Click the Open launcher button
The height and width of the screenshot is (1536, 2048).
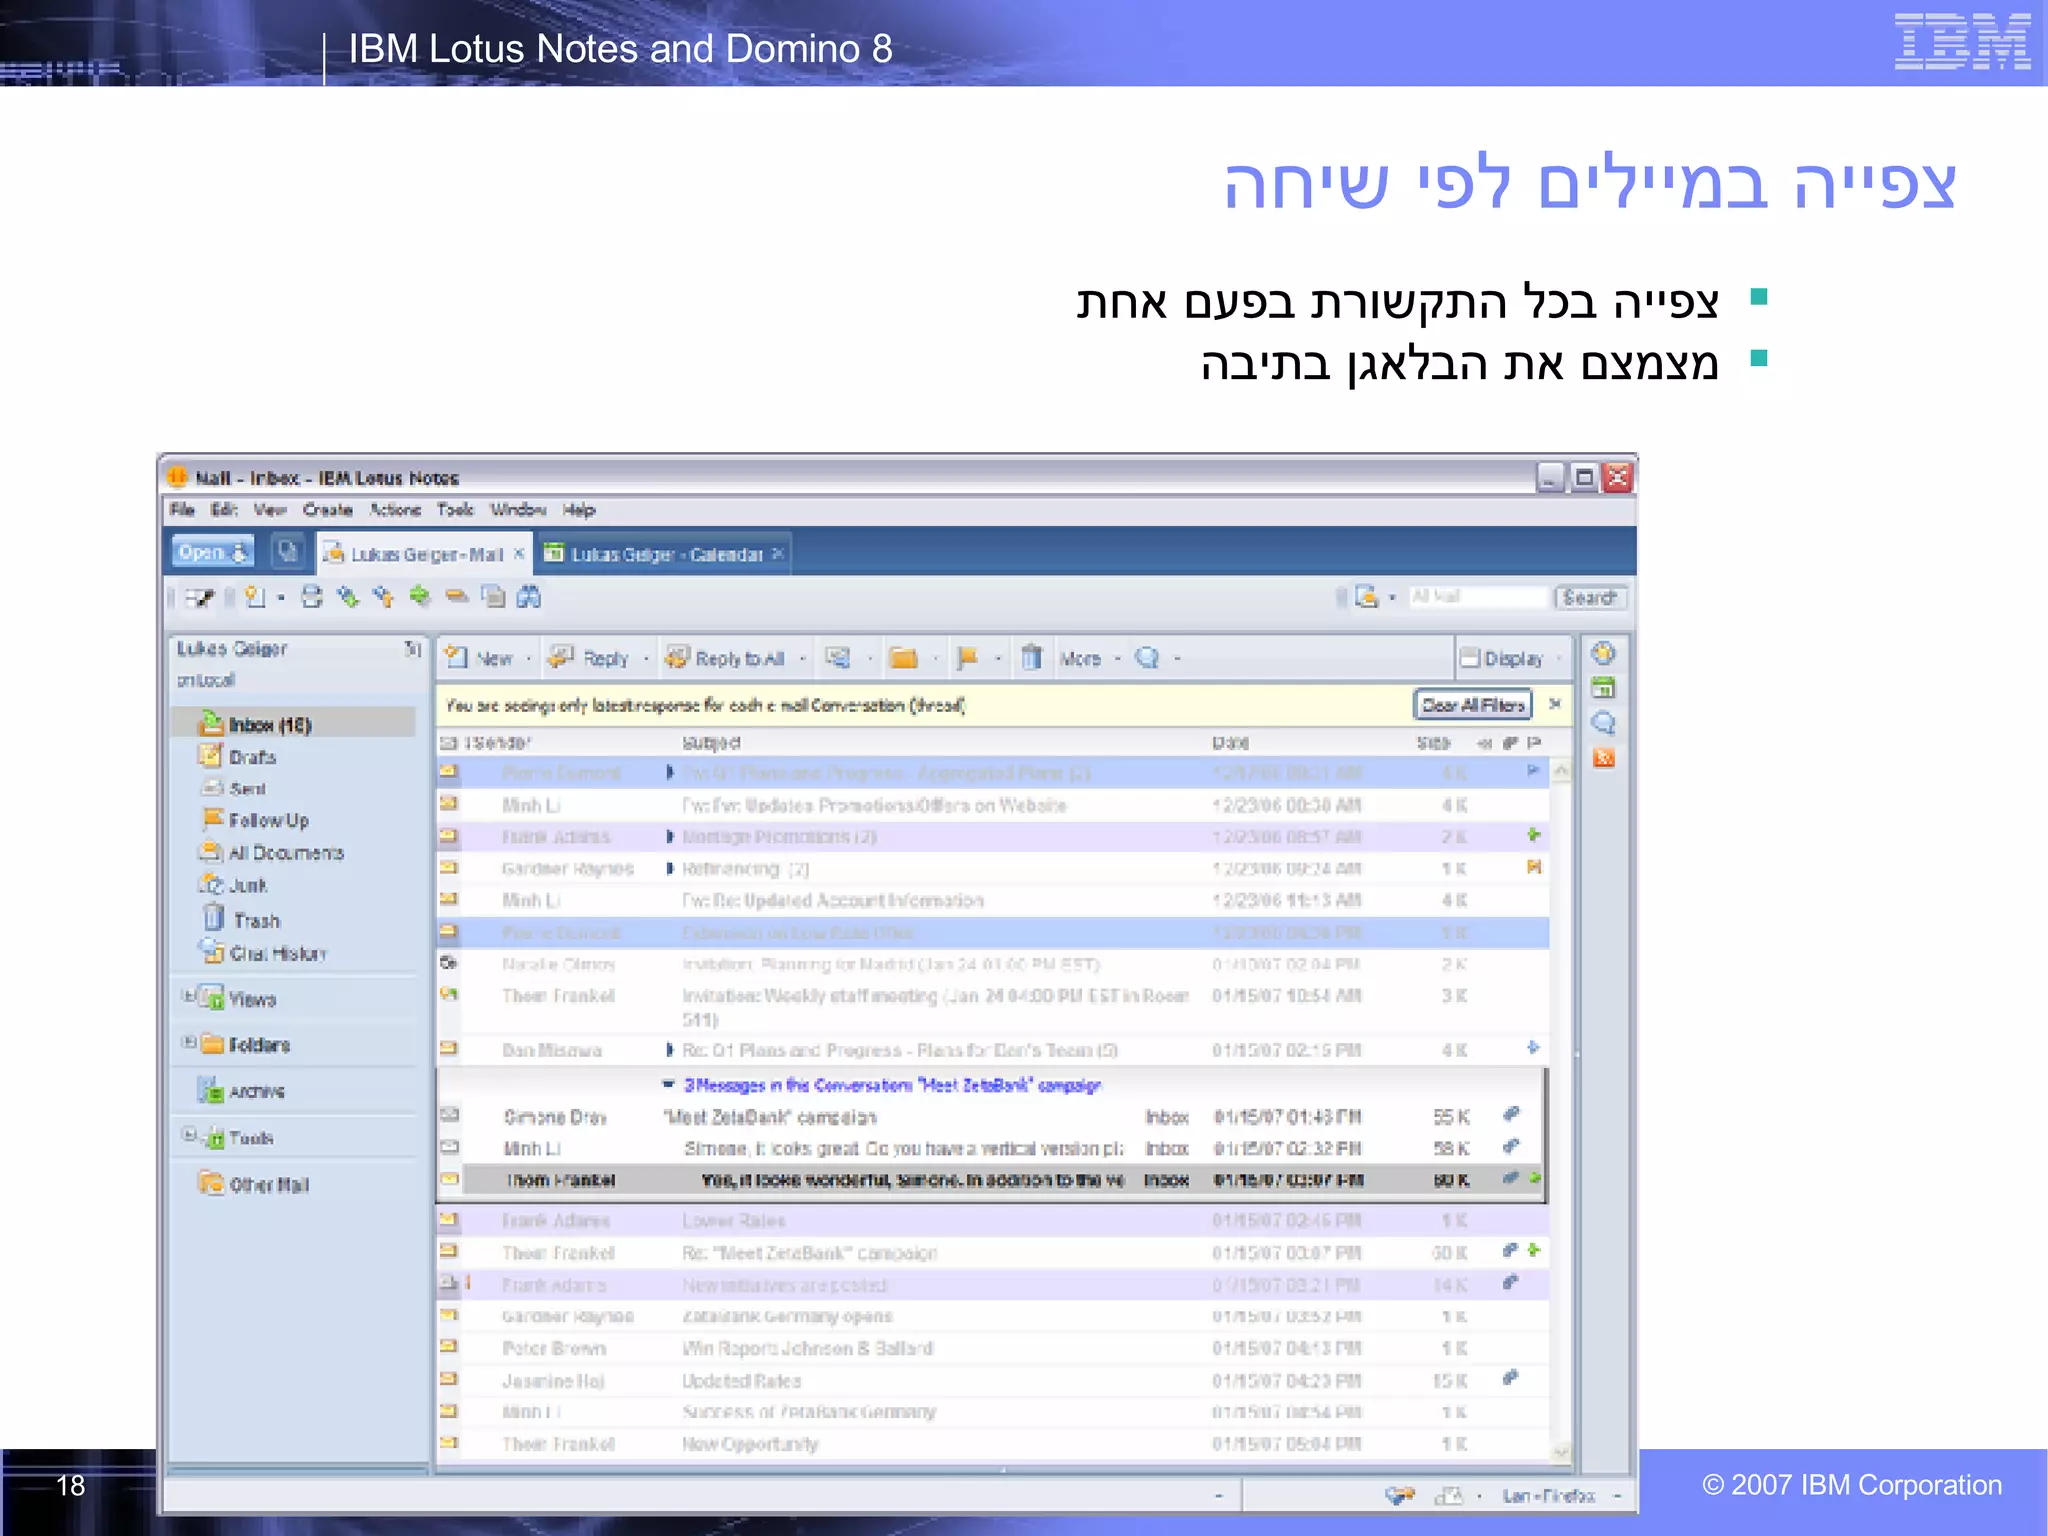tap(213, 553)
